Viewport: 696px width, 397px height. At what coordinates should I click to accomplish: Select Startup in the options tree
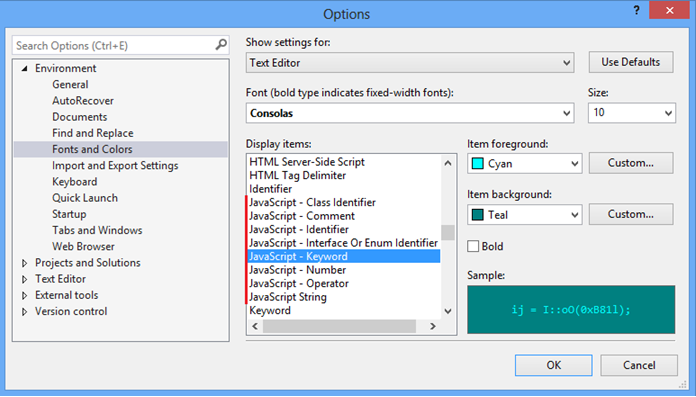pos(69,214)
